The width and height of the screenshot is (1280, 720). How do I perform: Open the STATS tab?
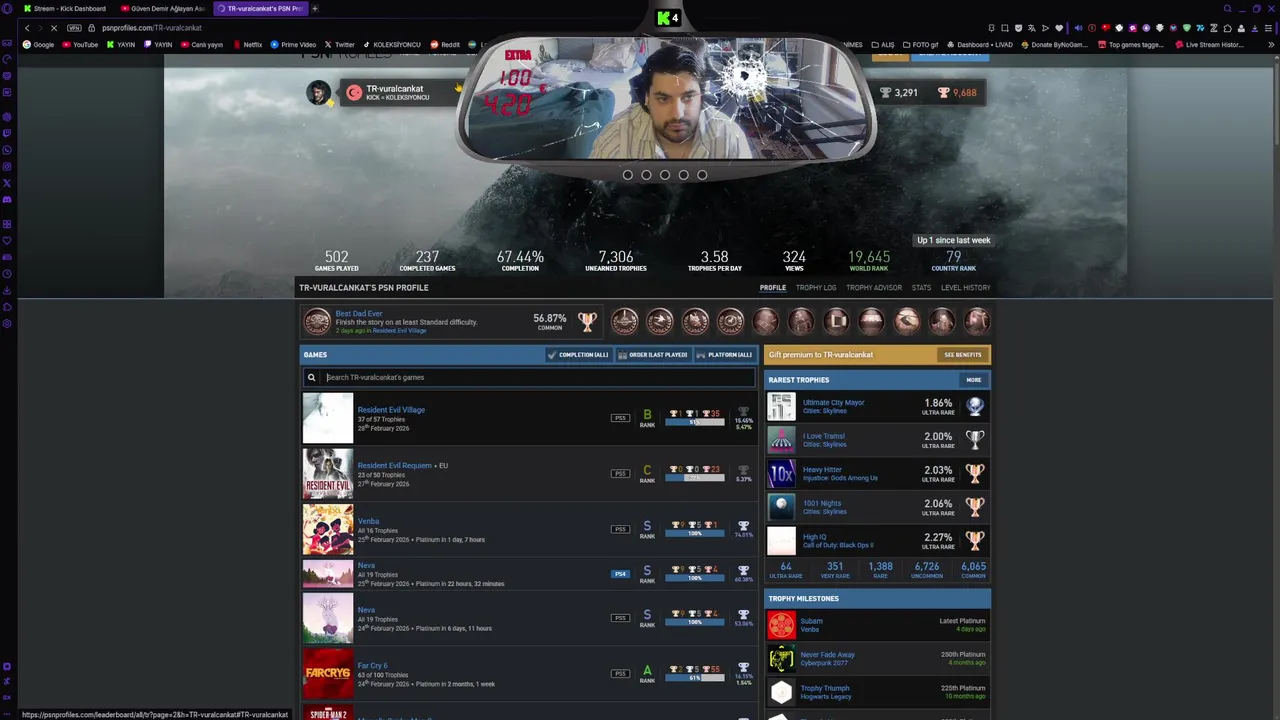(921, 288)
